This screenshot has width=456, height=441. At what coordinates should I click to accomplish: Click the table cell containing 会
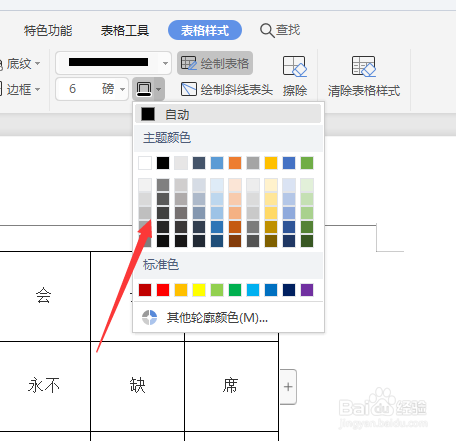tap(45, 296)
